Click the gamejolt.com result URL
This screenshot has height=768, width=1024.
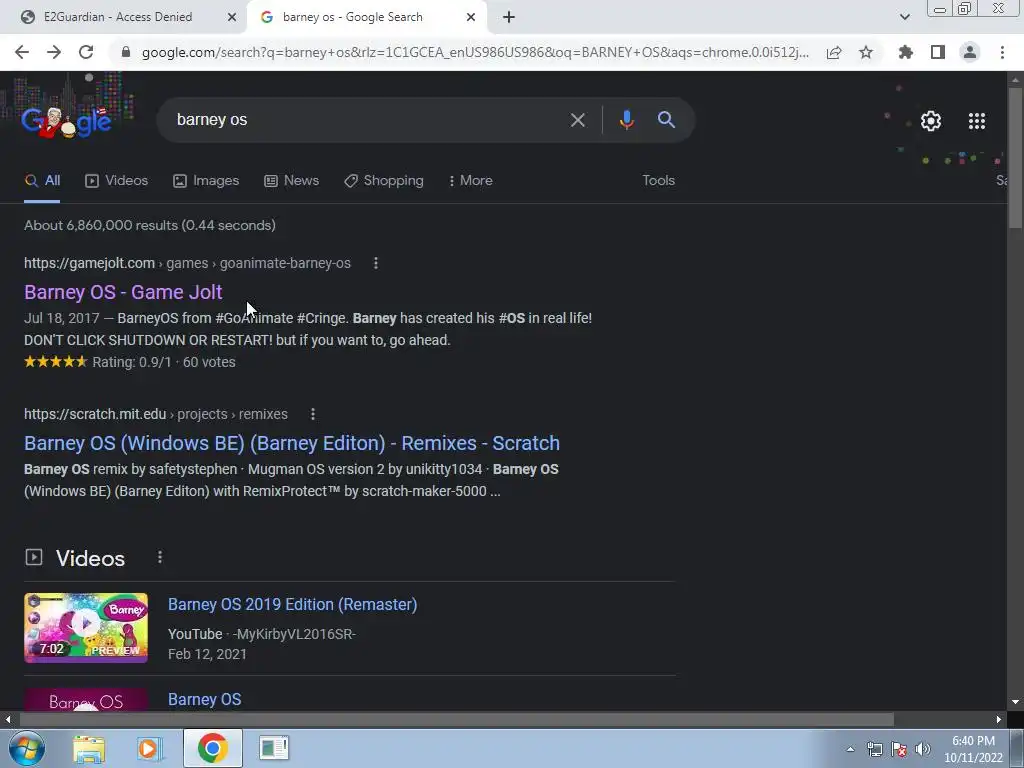(187, 263)
